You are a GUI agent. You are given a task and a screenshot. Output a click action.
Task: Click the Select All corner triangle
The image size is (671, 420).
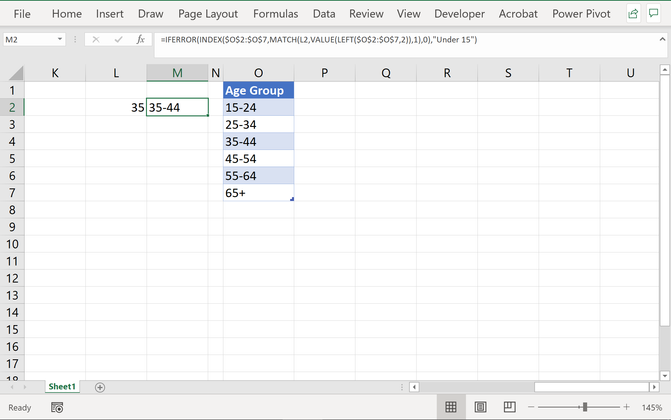(15, 73)
